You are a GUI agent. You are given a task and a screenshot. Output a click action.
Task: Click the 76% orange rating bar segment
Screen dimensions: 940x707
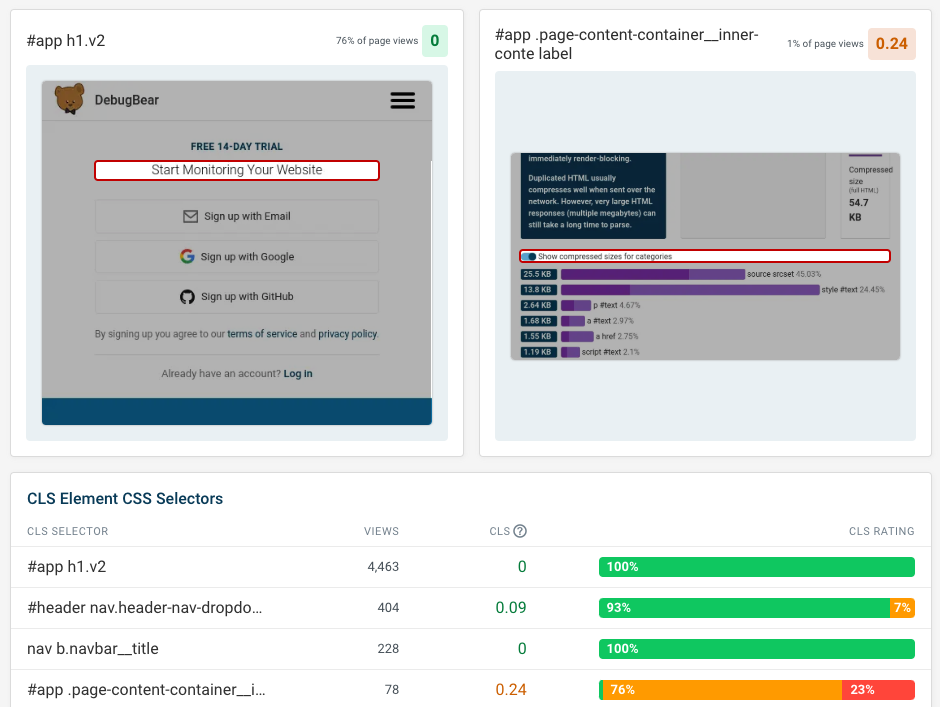tap(722, 690)
